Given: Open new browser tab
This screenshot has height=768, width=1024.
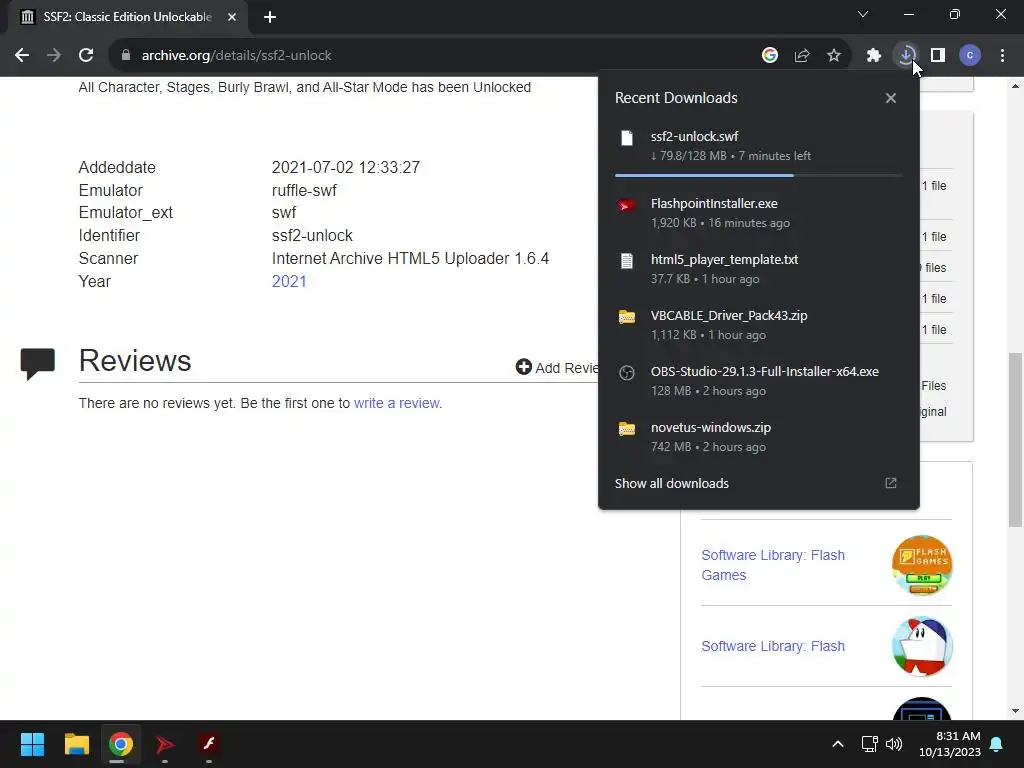Looking at the screenshot, I should (x=270, y=17).
